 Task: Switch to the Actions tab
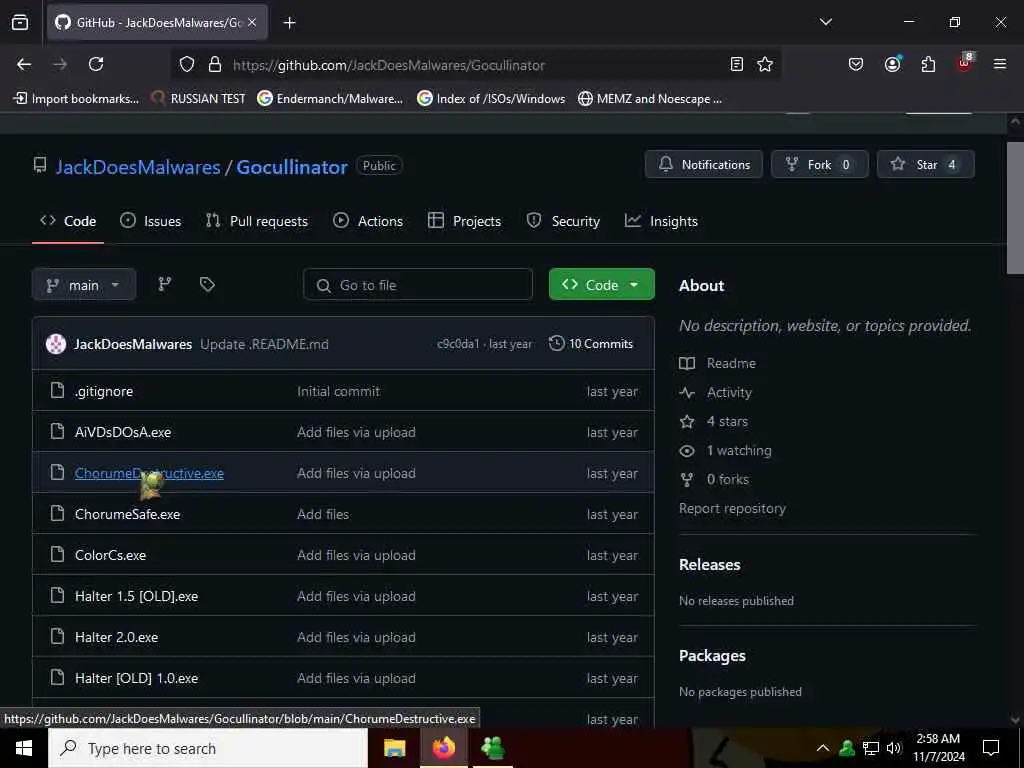tap(368, 221)
